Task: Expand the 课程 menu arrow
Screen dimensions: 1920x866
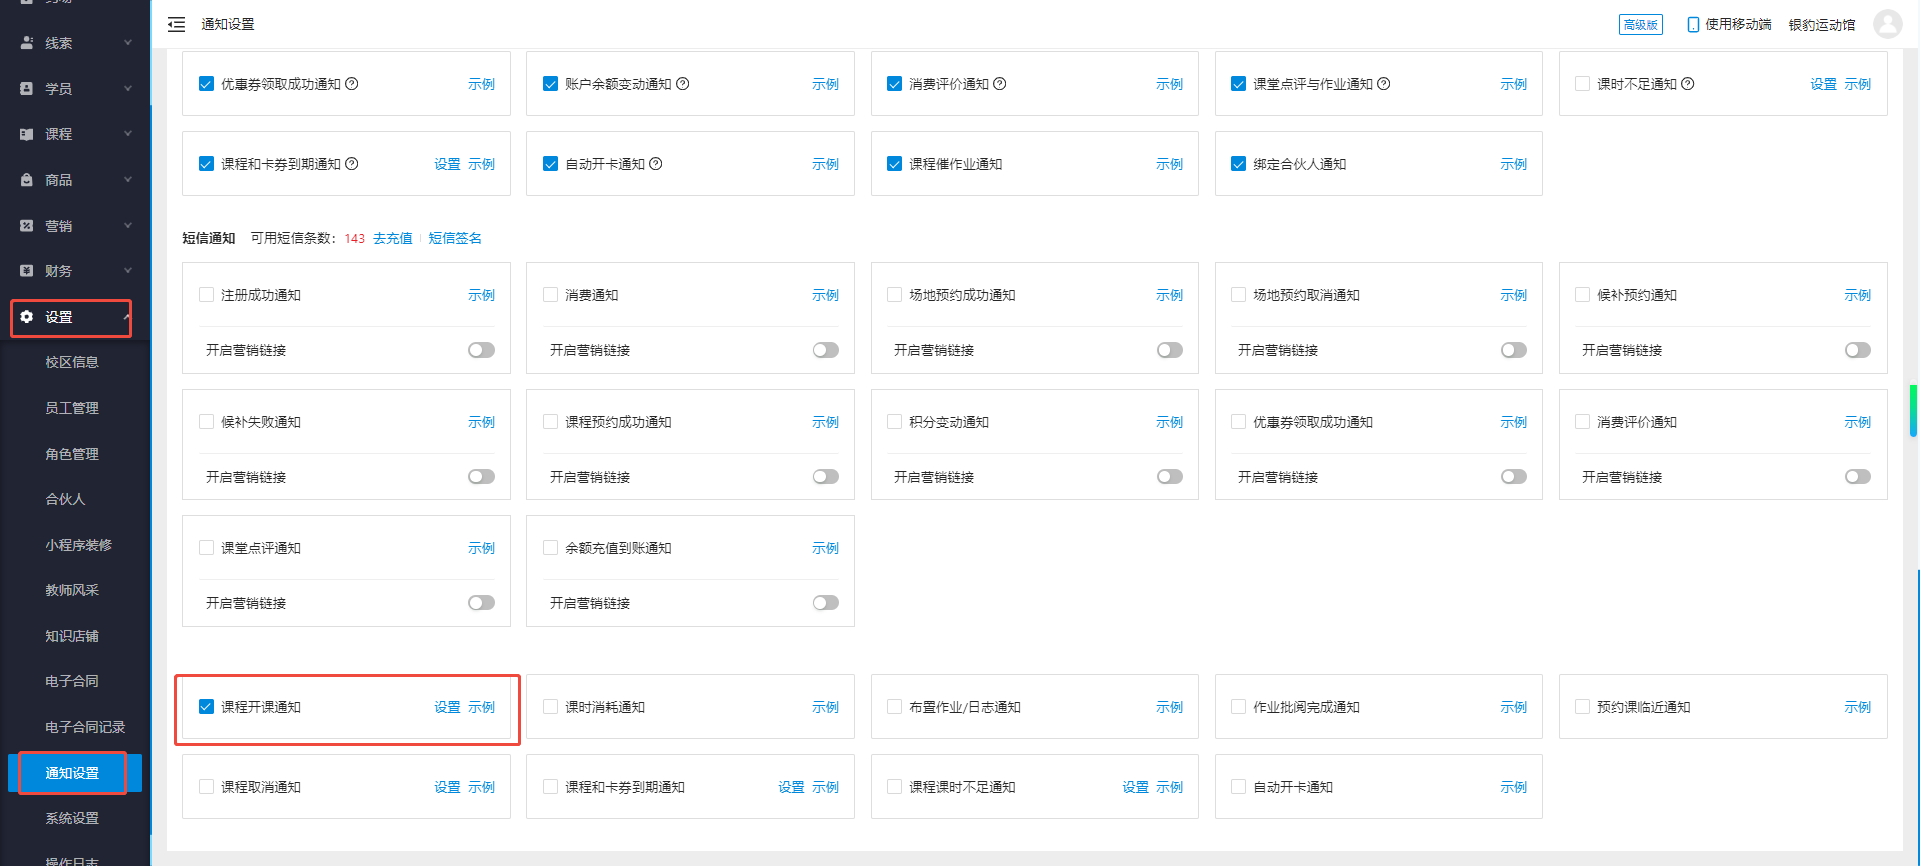Action: (x=128, y=134)
